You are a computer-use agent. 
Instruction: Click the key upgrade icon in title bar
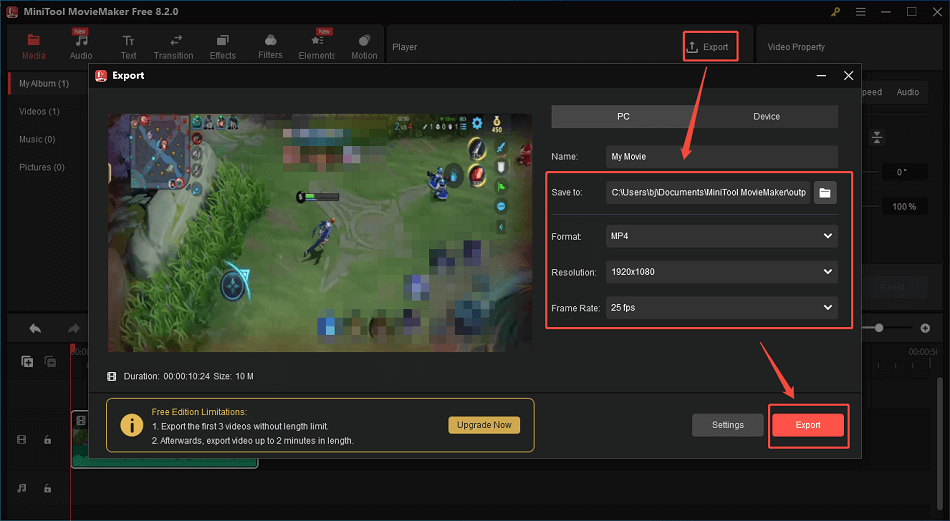835,12
